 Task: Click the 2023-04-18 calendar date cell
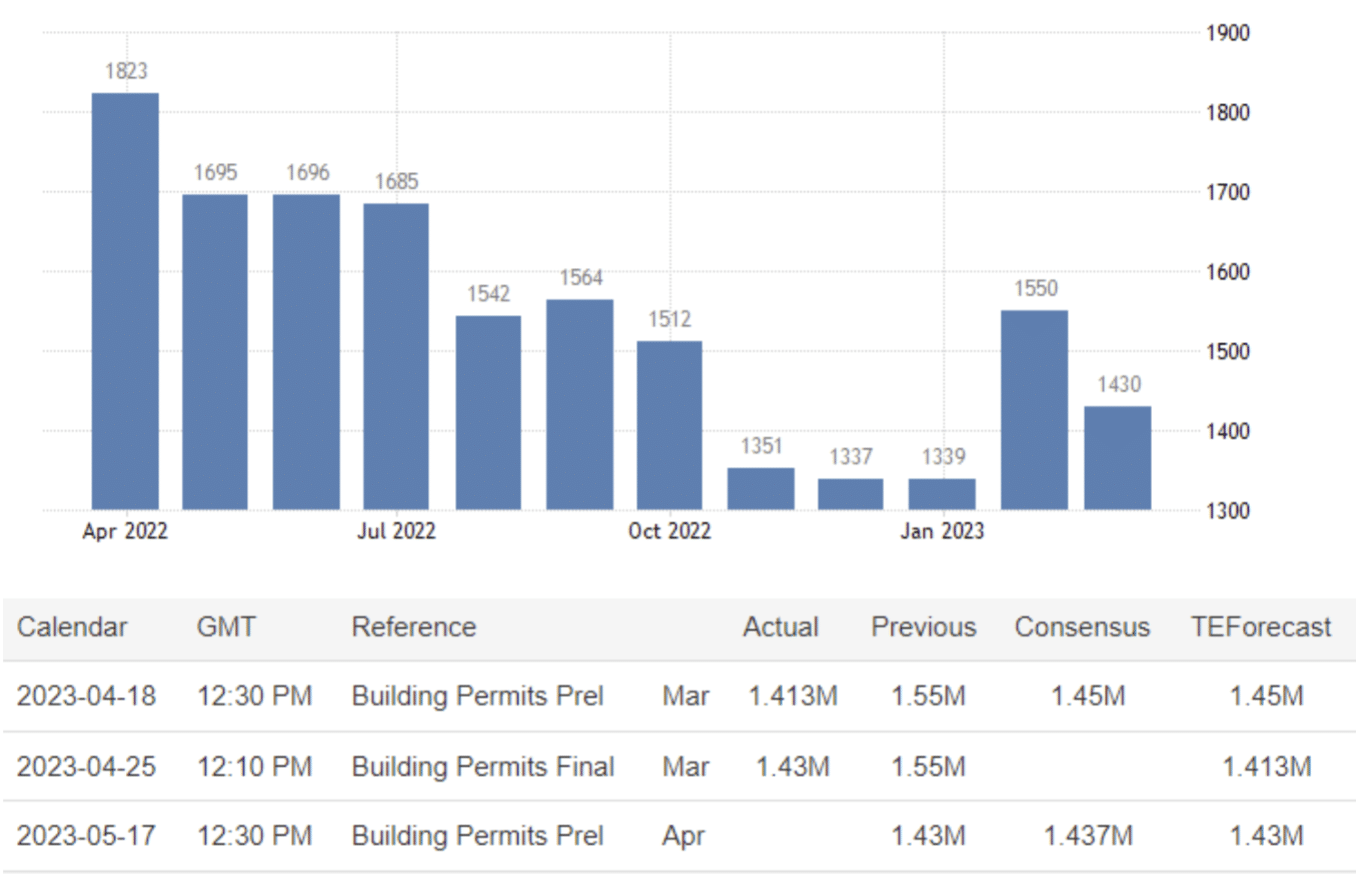[x=86, y=696]
